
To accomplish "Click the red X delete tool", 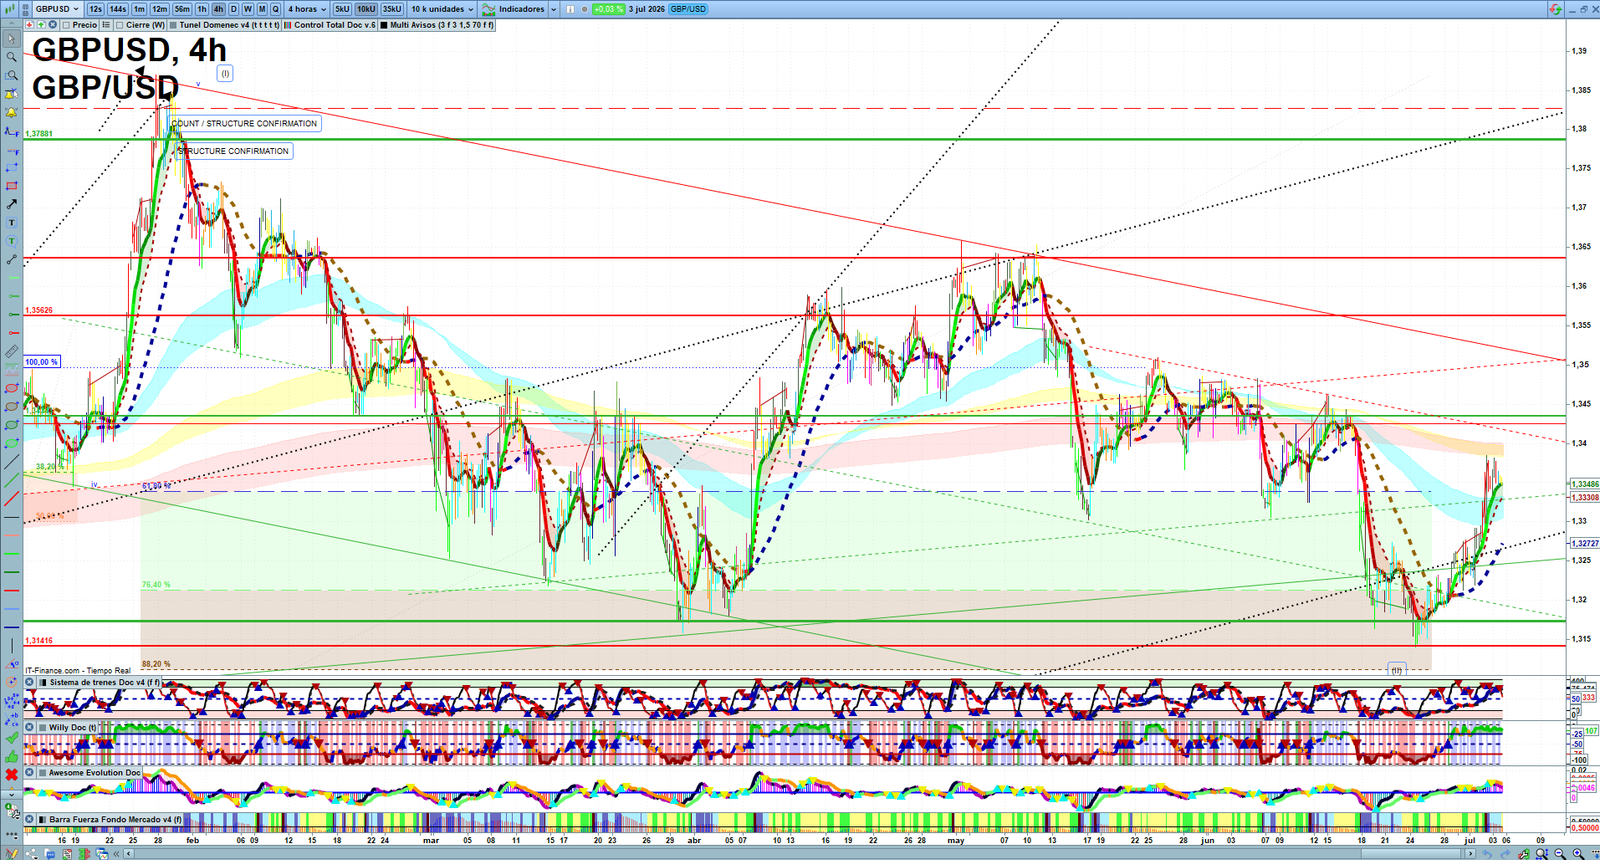I will (12, 775).
